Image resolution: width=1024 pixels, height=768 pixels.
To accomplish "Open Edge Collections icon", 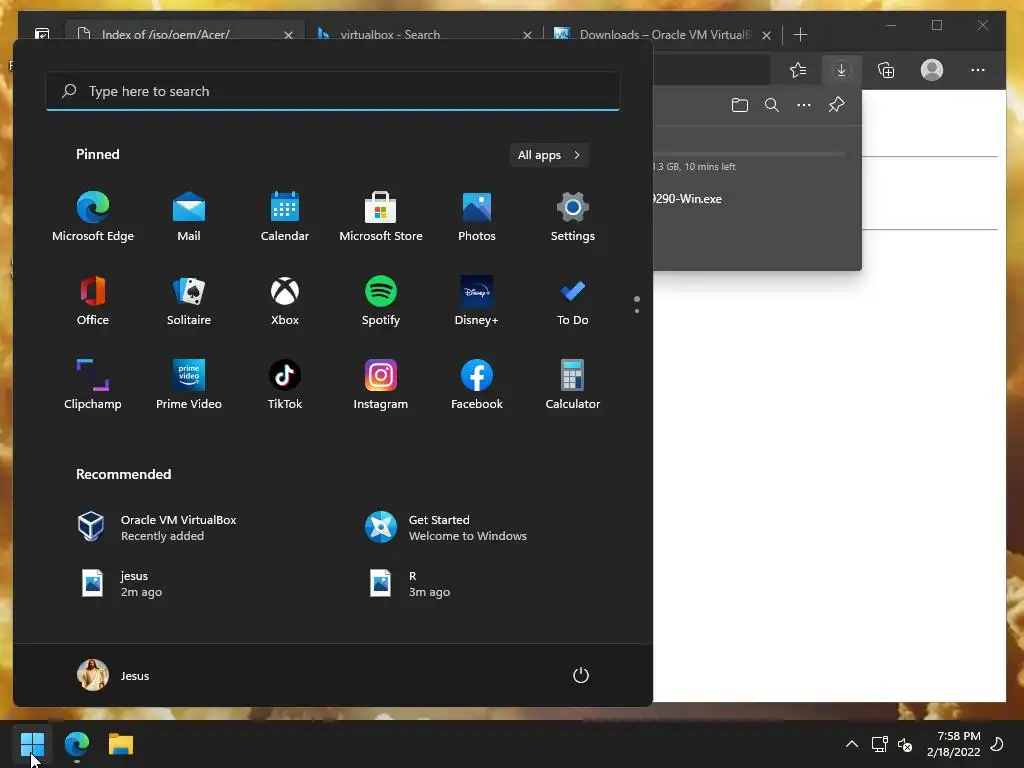I will pos(886,70).
